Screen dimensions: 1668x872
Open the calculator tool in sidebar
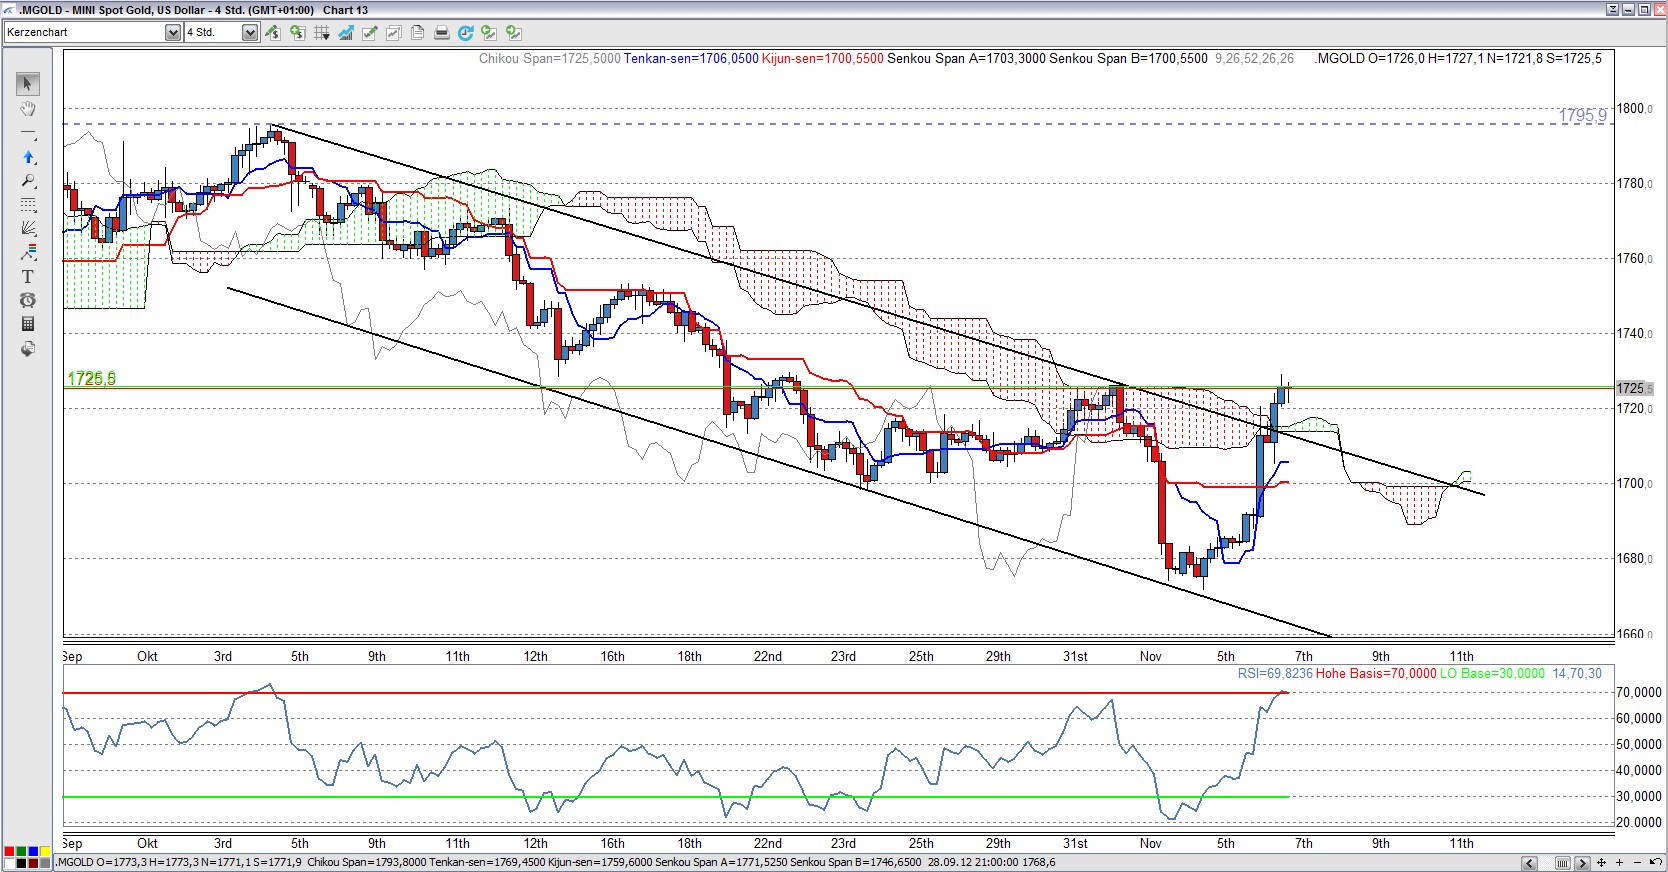tap(28, 324)
